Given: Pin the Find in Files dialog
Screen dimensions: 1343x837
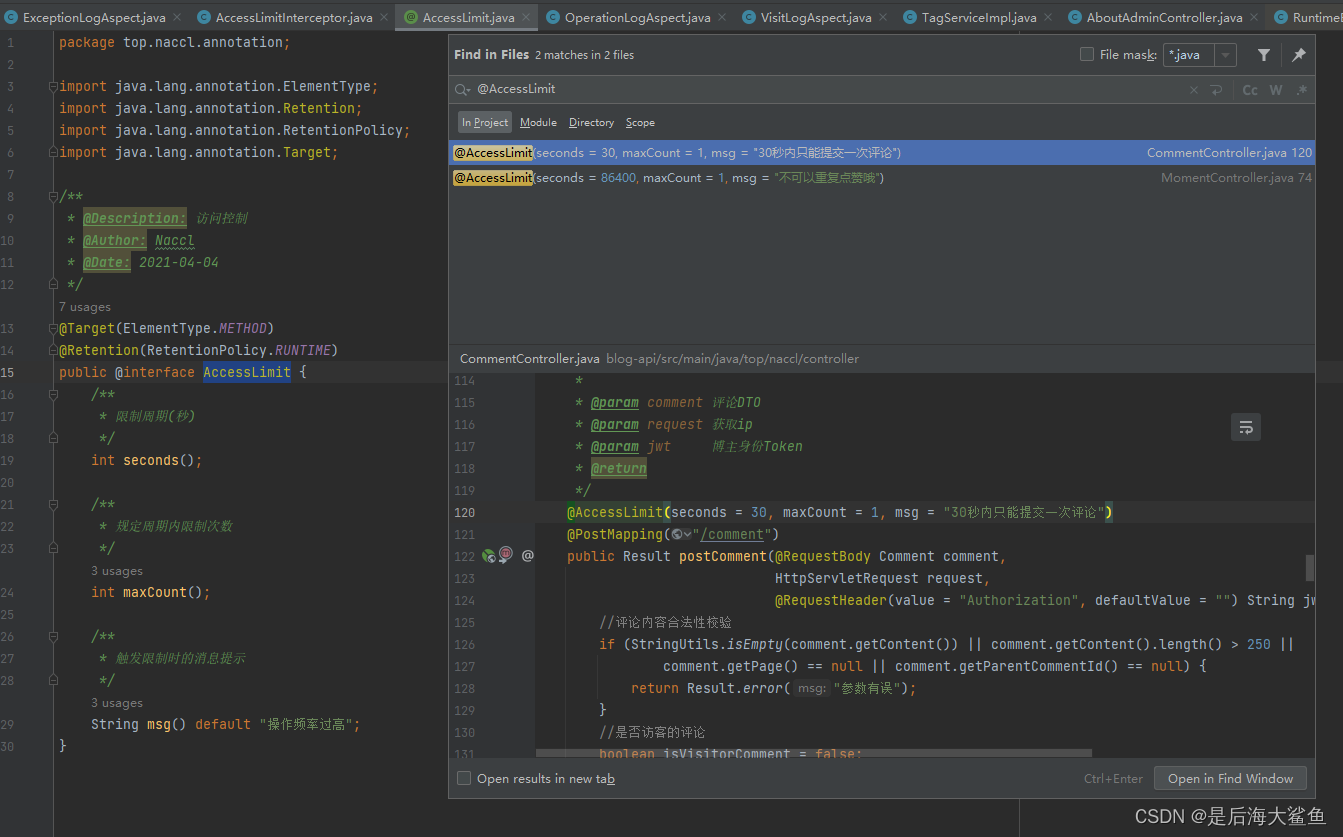Looking at the screenshot, I should [x=1299, y=55].
